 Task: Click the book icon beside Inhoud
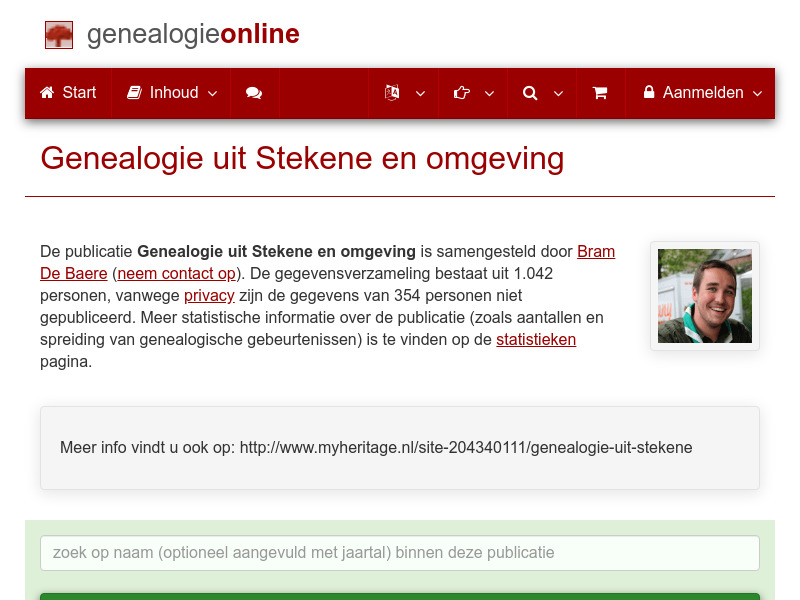pos(135,92)
